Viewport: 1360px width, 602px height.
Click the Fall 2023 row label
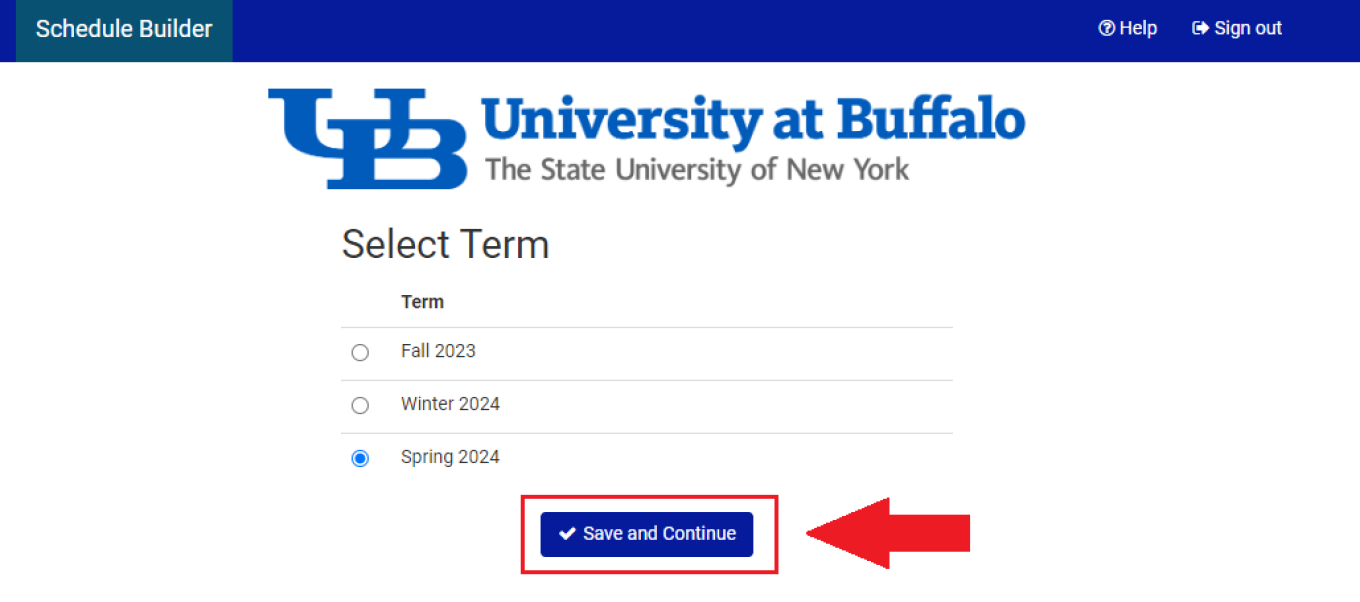[x=438, y=351]
